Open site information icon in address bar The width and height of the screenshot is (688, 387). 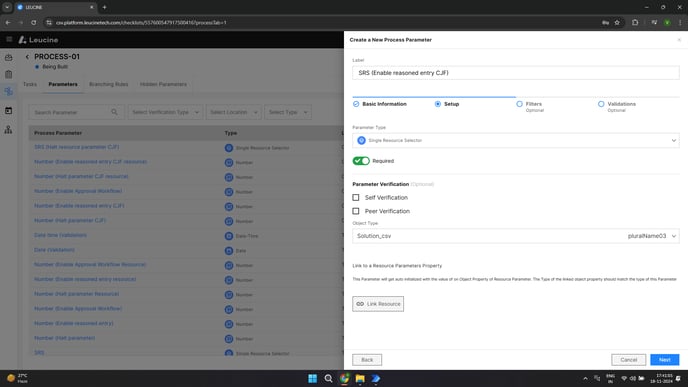pos(49,22)
